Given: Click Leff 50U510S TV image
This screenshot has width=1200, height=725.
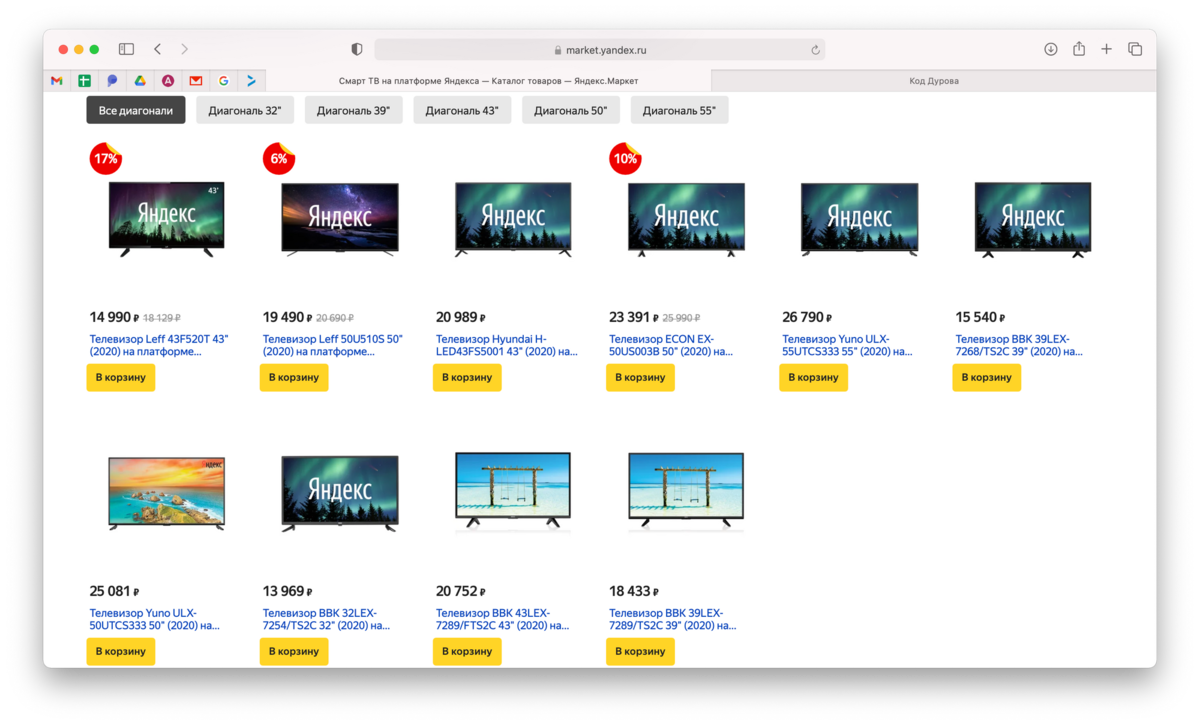Looking at the screenshot, I should (x=340, y=220).
